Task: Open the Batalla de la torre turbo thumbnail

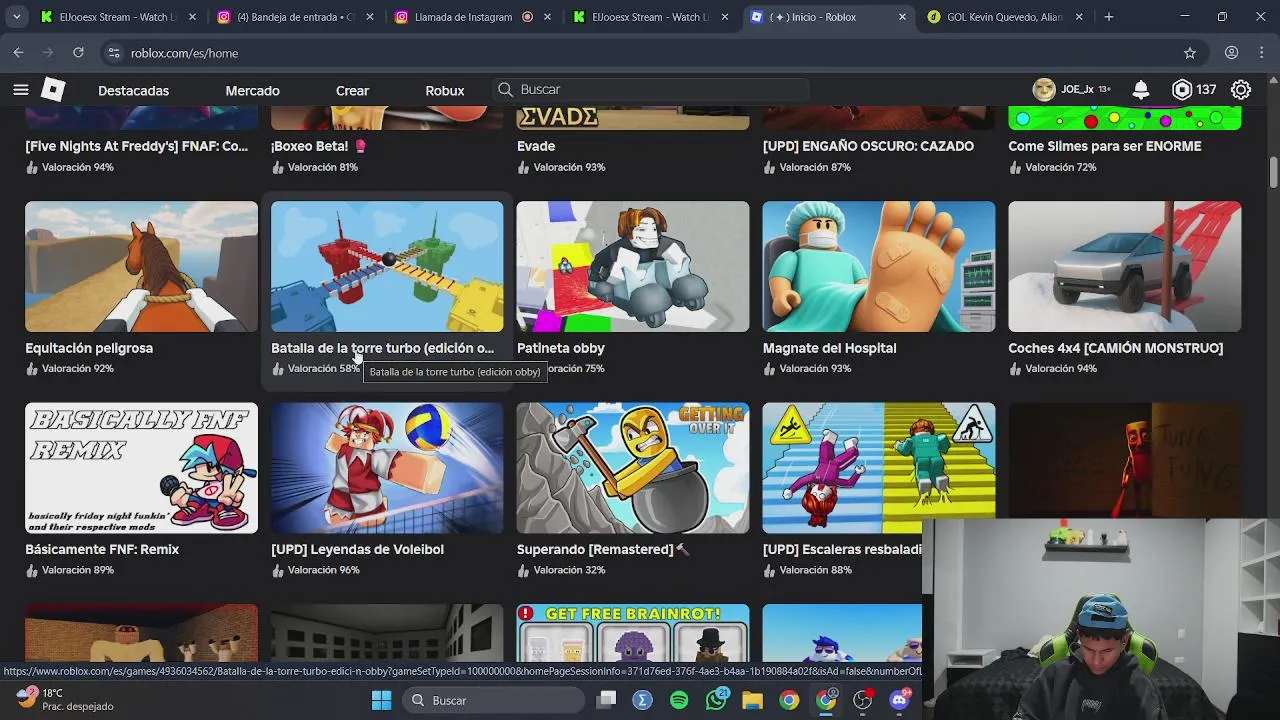Action: [387, 266]
